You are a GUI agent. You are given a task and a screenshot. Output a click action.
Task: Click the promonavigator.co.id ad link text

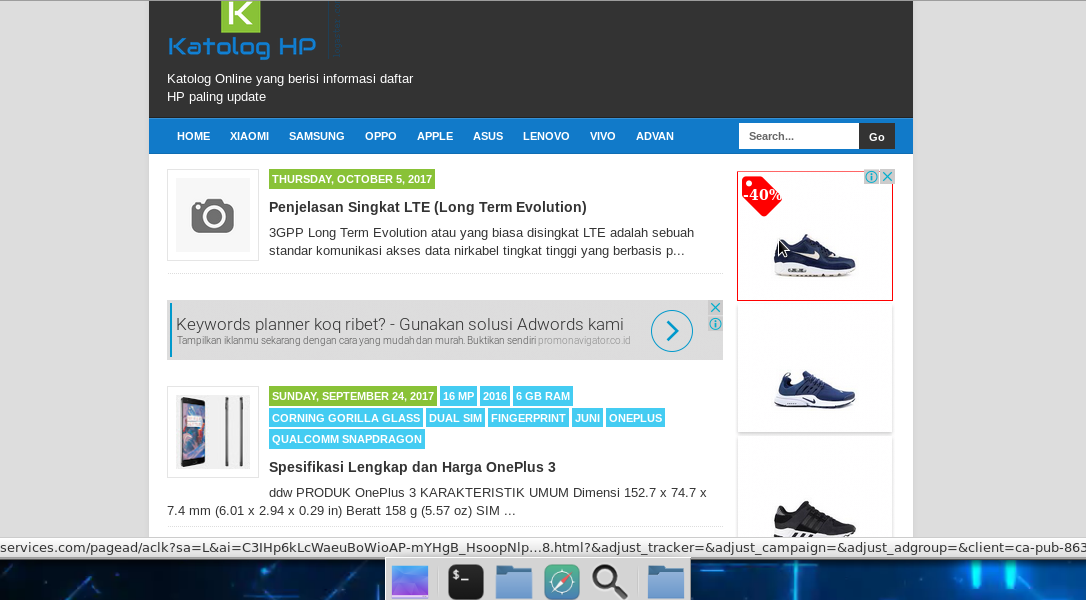(x=584, y=340)
